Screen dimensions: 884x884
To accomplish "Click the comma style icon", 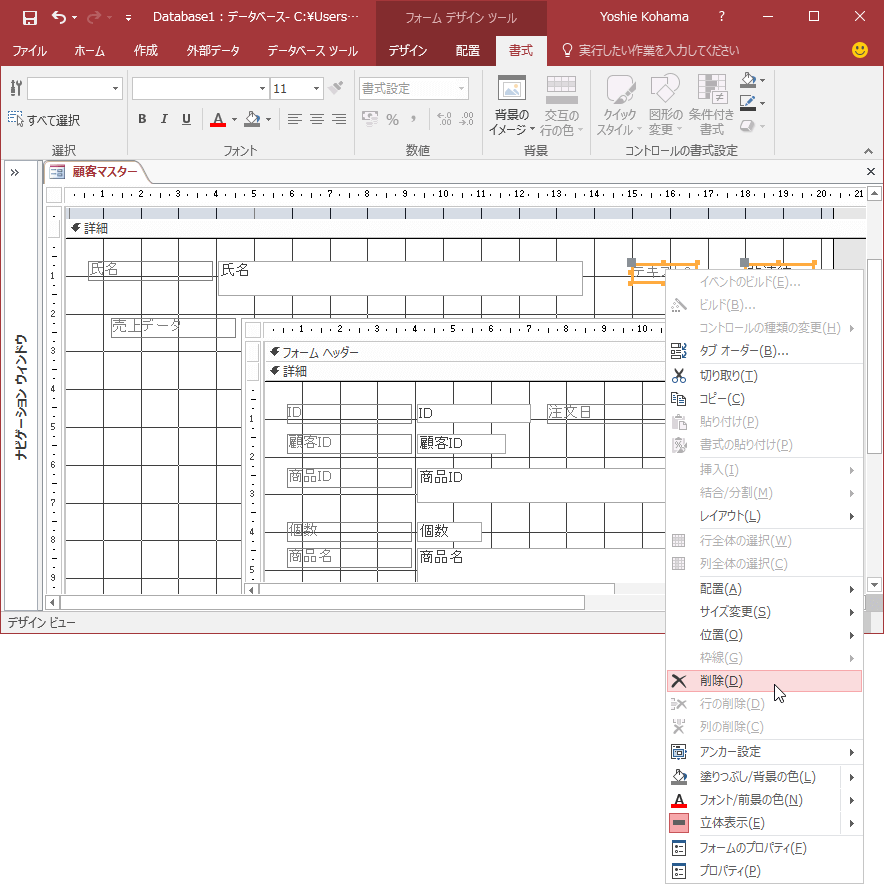I will (414, 119).
